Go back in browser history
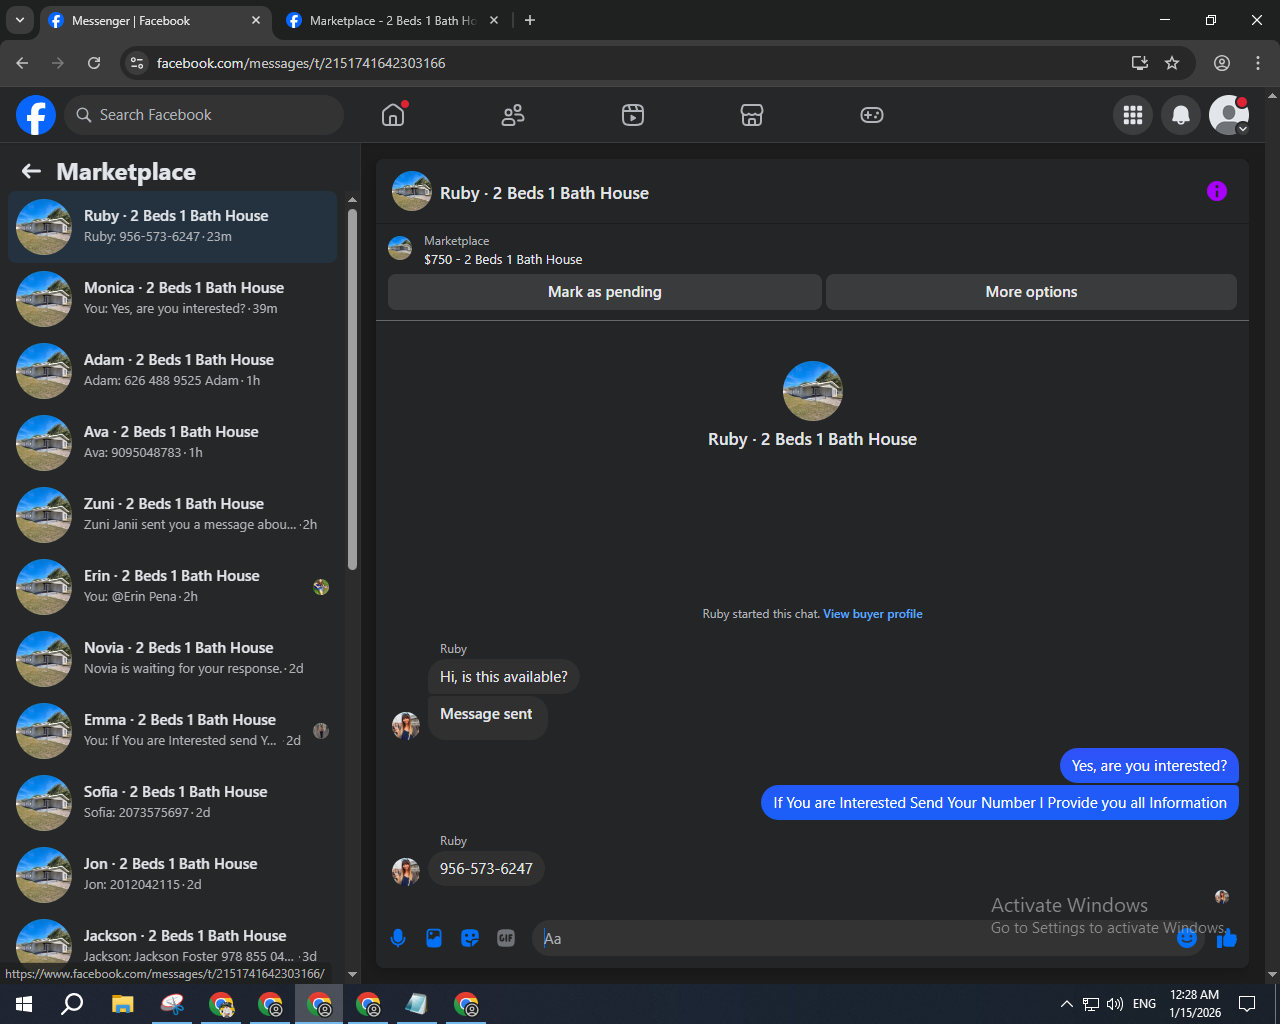The width and height of the screenshot is (1280, 1024). coord(22,63)
